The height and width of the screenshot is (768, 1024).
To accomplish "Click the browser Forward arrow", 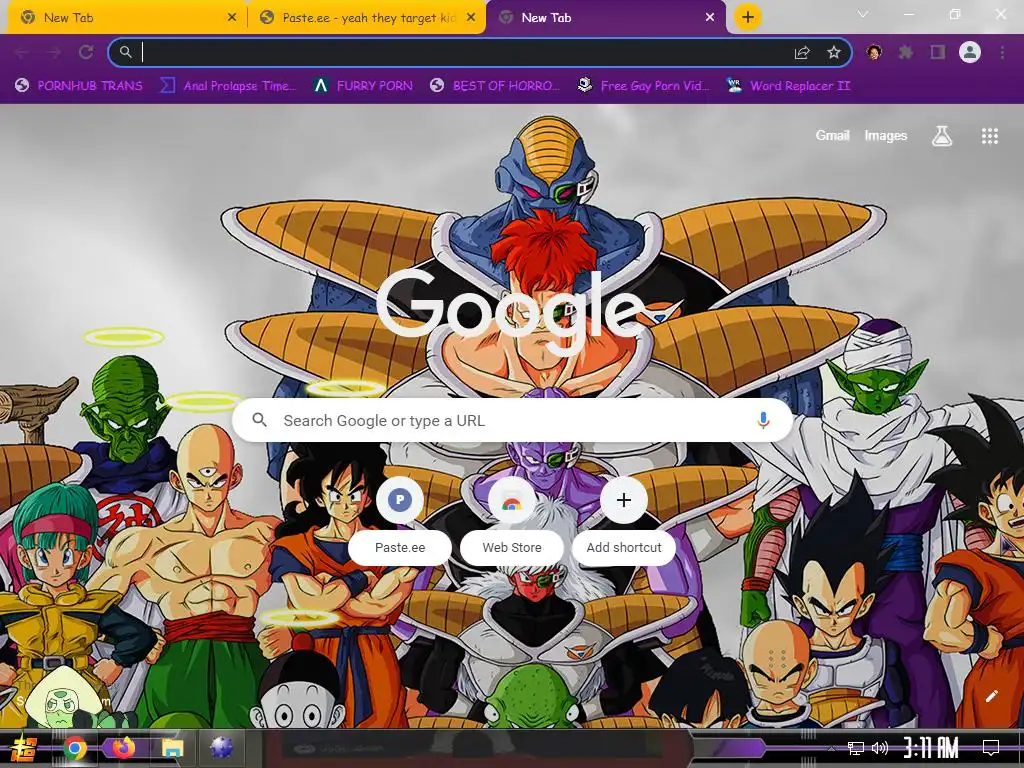I will [54, 52].
